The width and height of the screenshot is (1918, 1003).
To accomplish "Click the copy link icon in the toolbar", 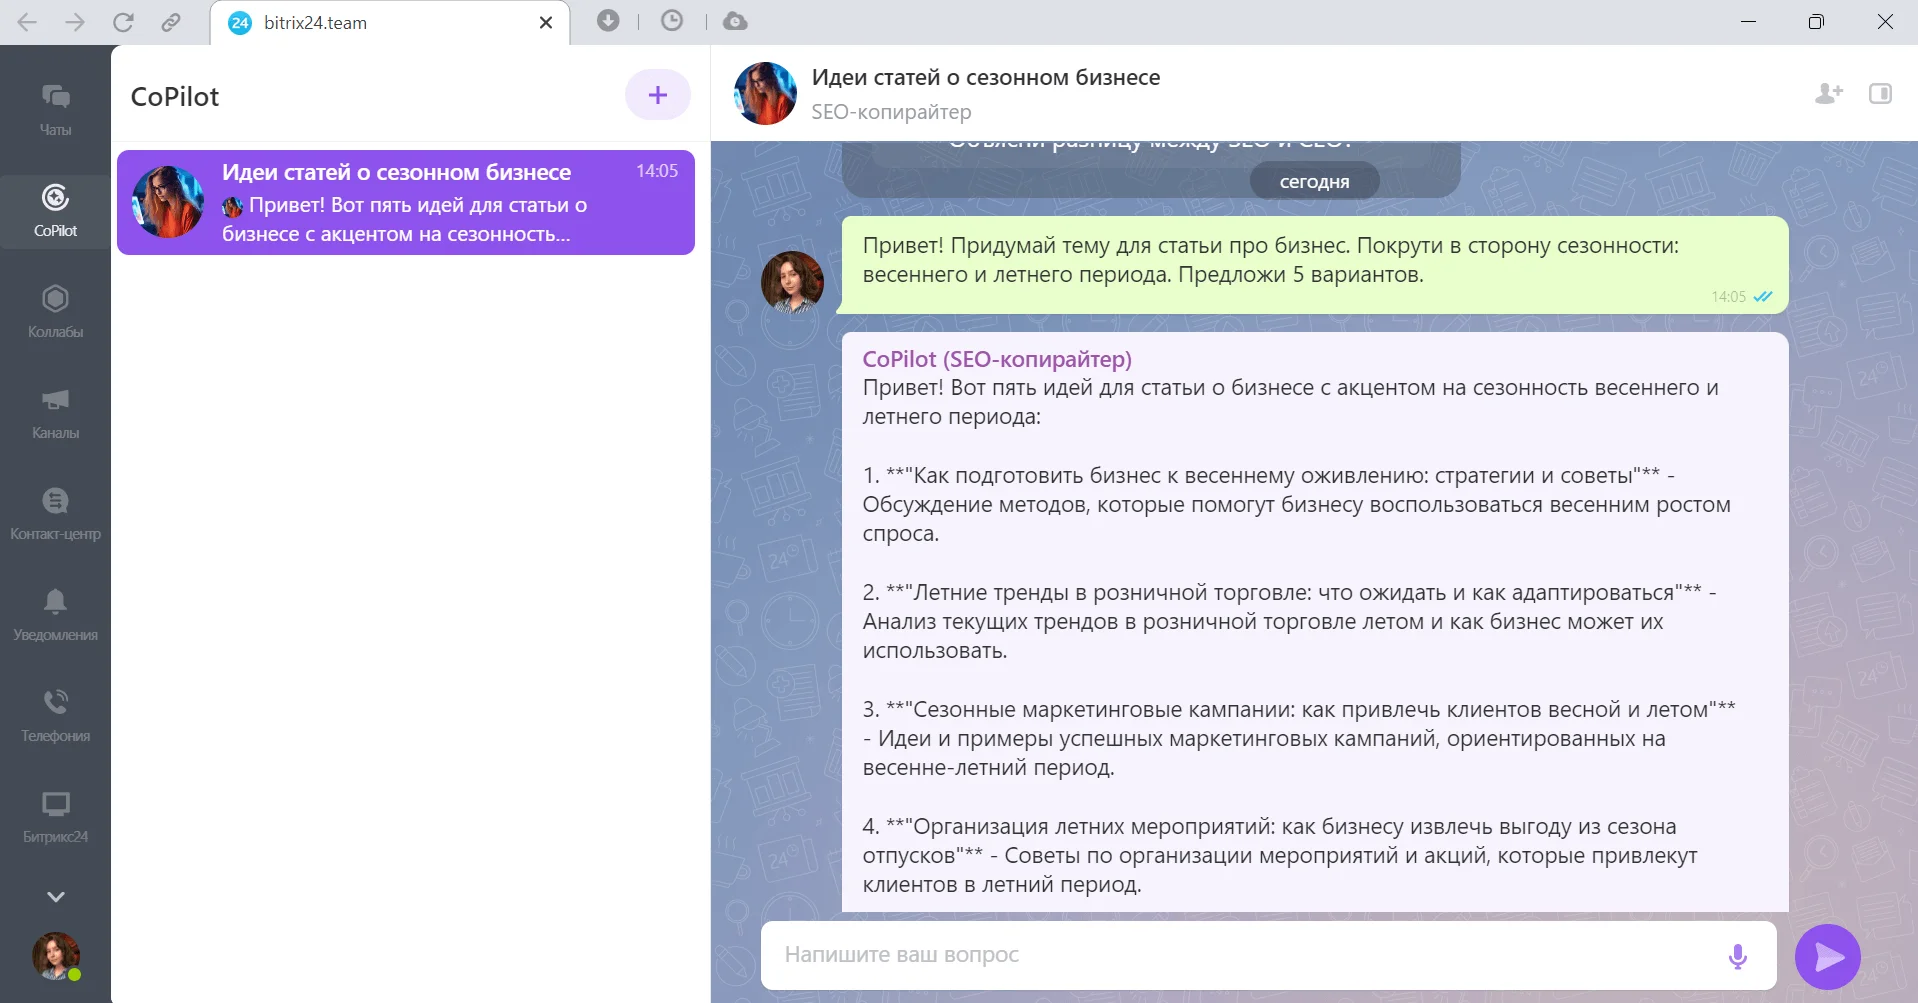I will point(171,22).
